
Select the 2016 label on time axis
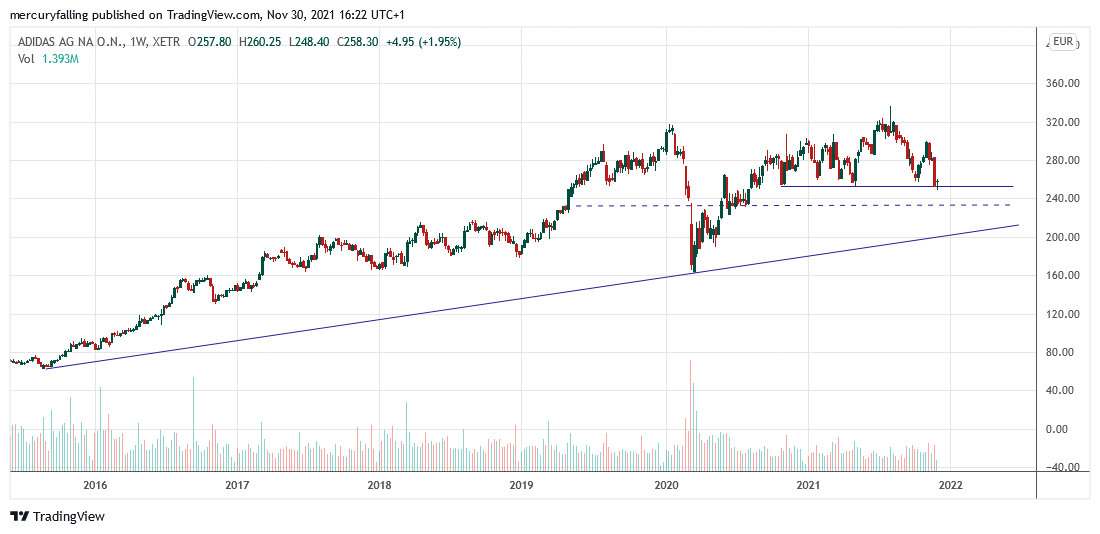coord(95,486)
